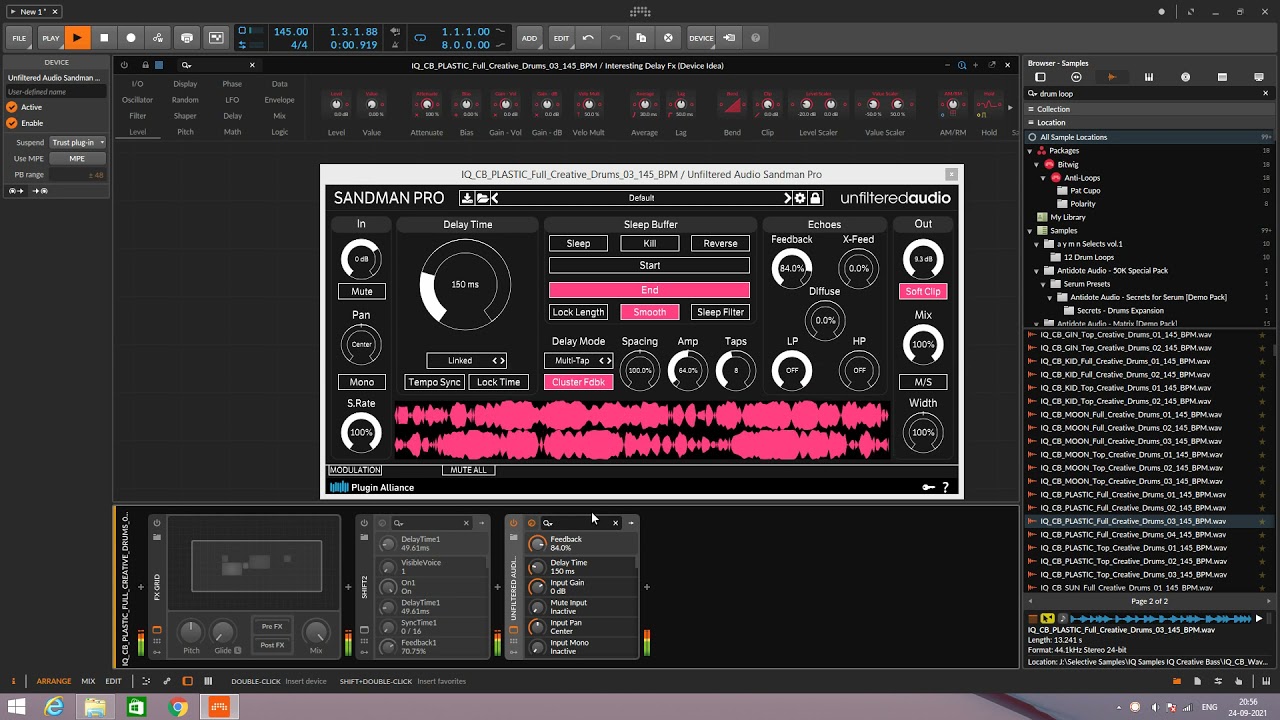Screen dimensions: 1280x720
Task: Collapse the Packages tree node
Action: [x=1031, y=151]
